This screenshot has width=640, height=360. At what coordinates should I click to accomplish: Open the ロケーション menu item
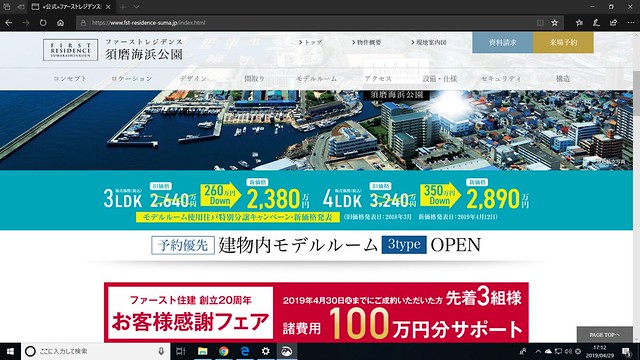(132, 78)
